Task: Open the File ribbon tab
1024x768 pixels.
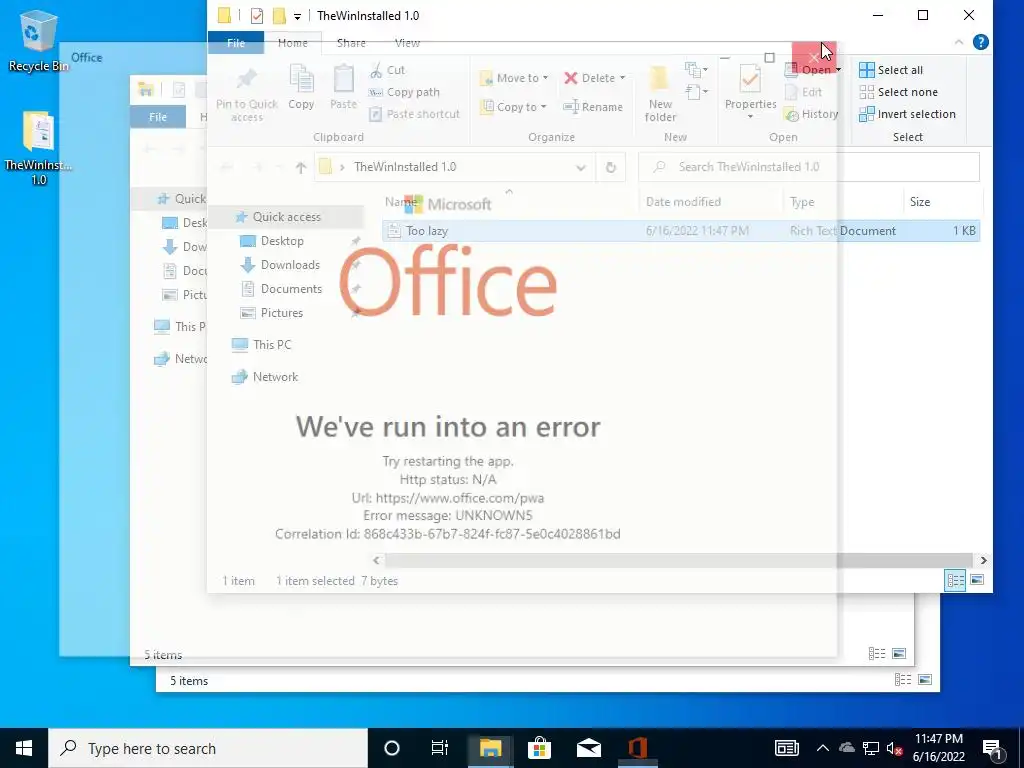Action: click(236, 43)
